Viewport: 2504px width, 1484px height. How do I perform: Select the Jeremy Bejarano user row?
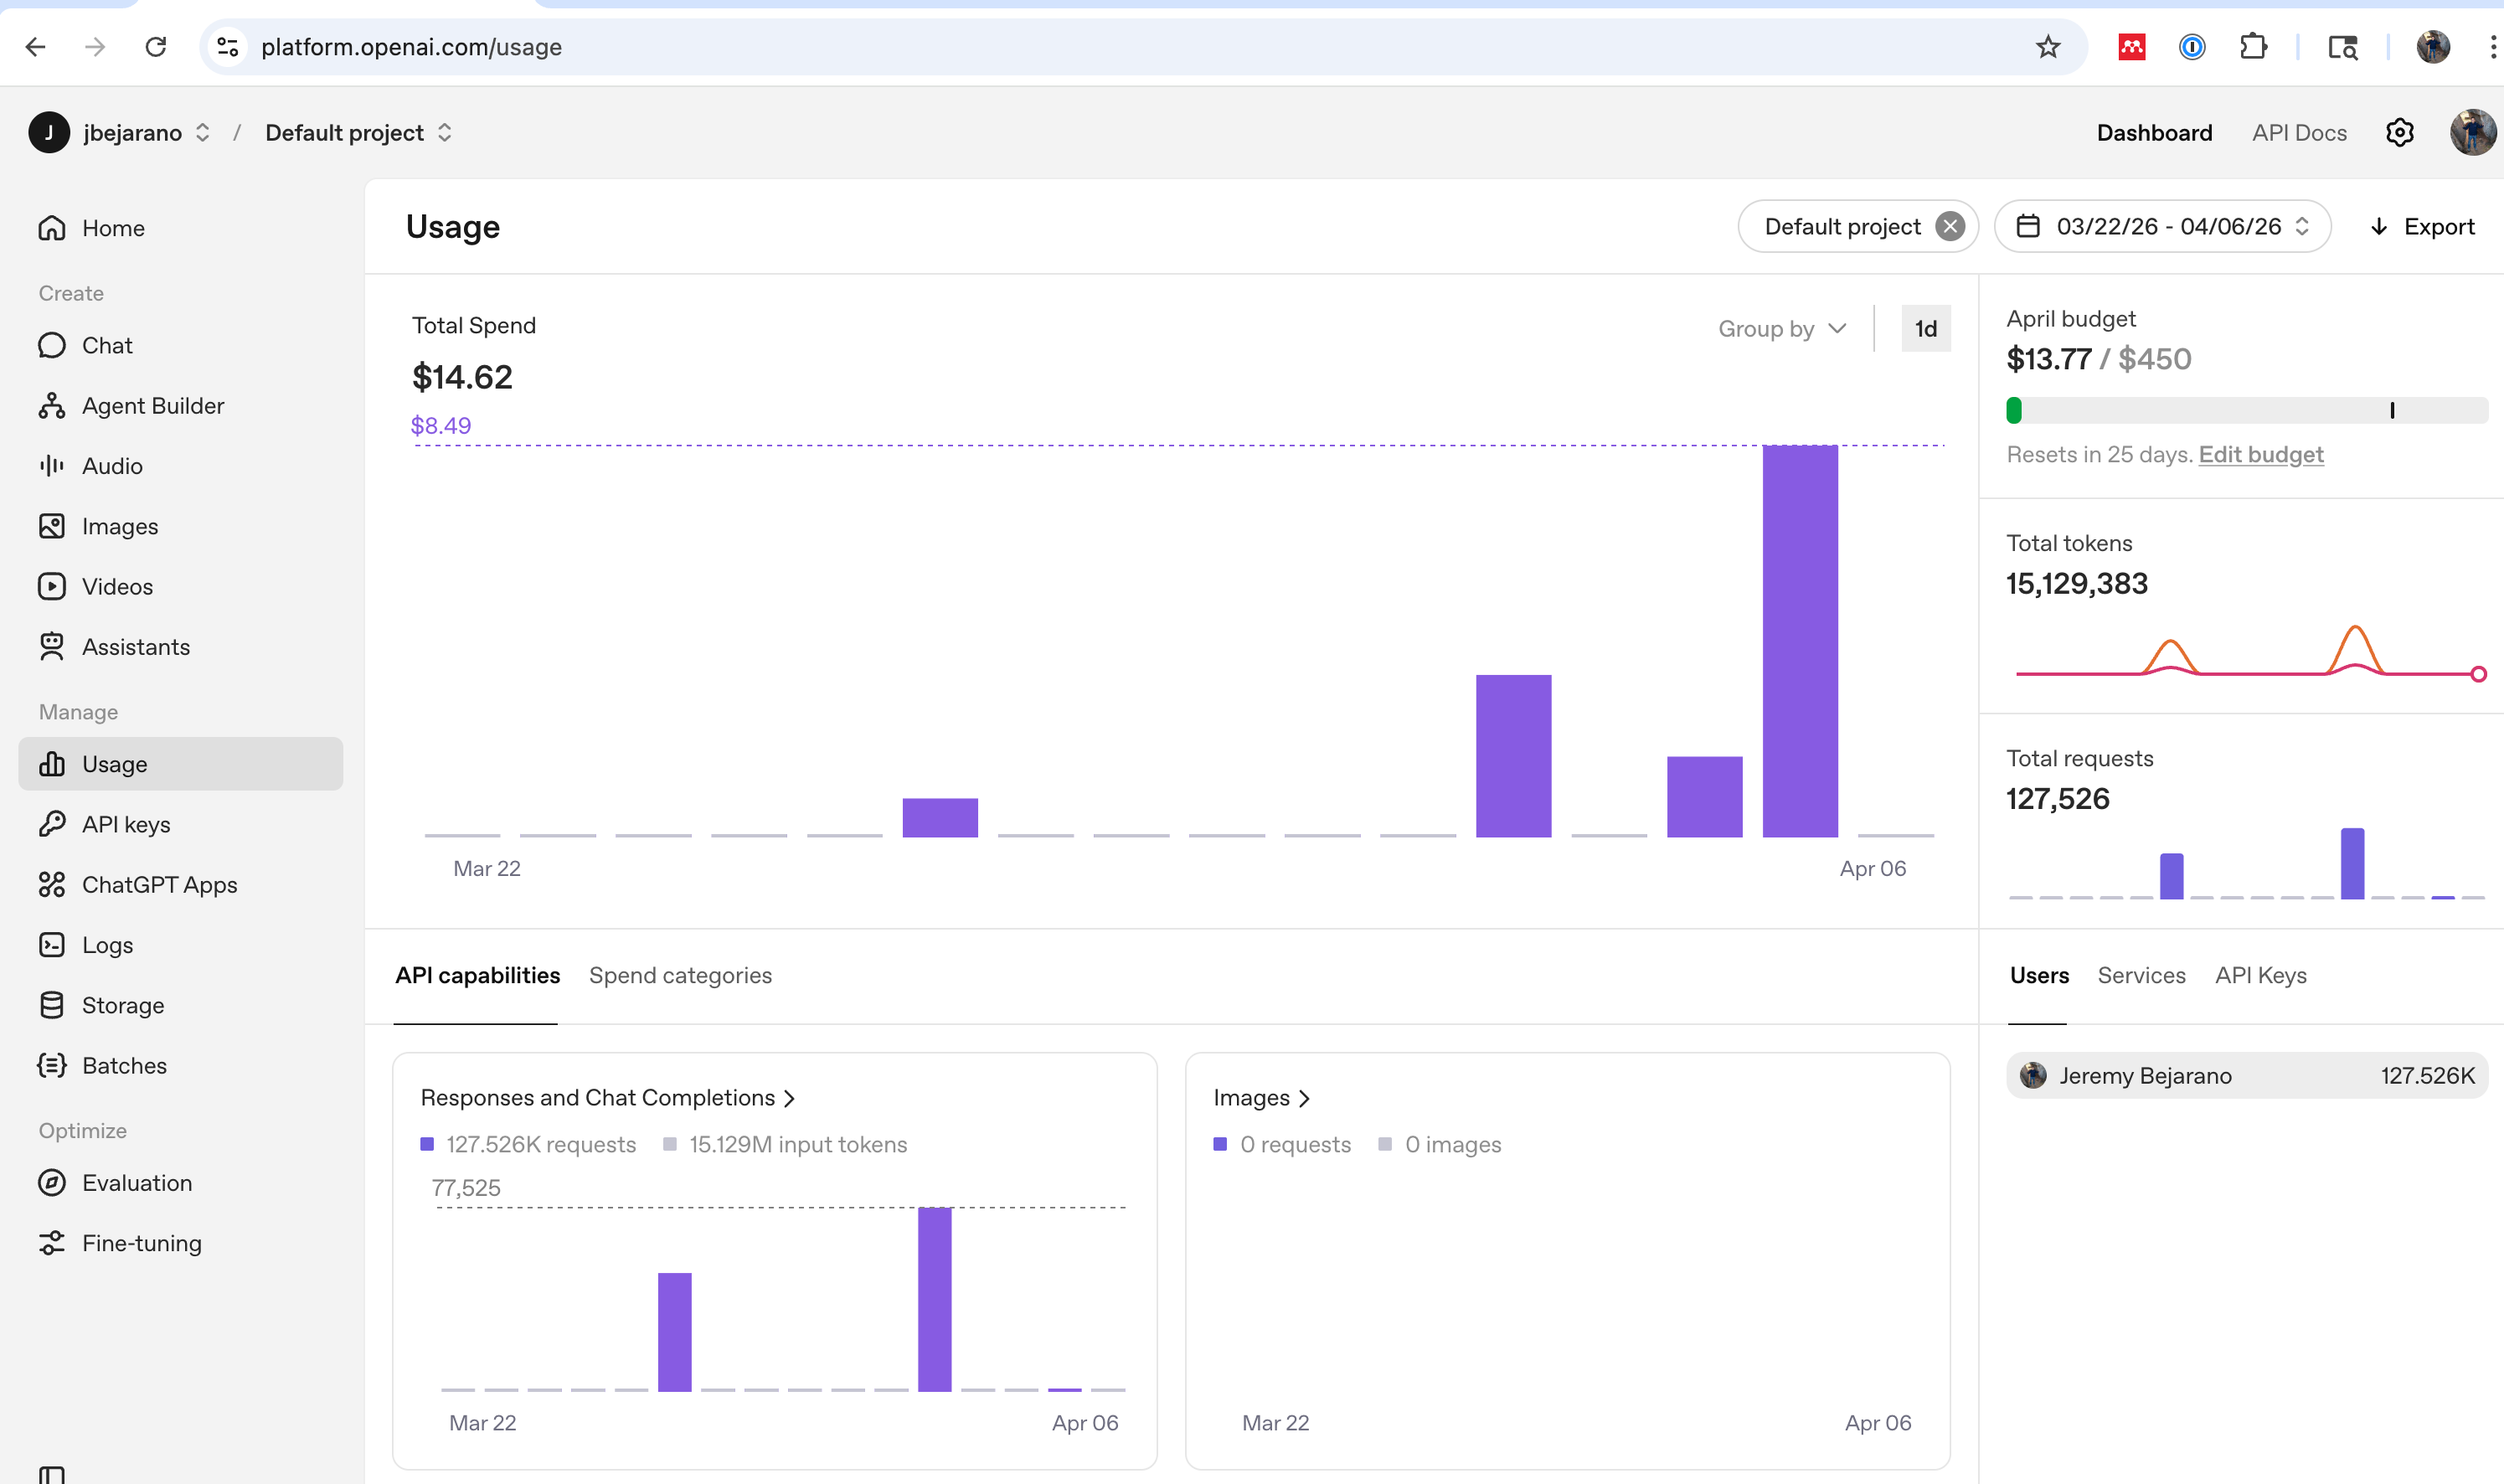pos(2246,1076)
